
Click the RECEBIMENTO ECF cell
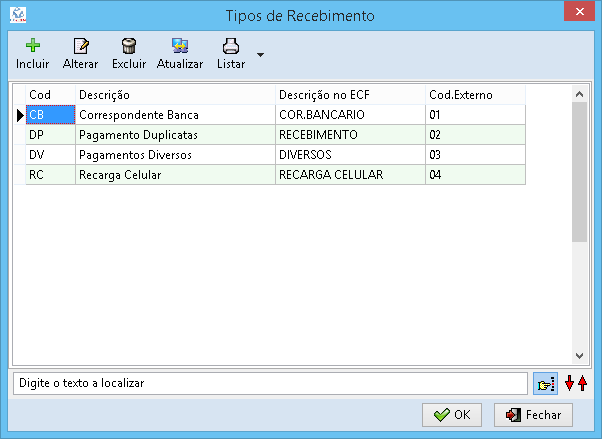pyautogui.click(x=351, y=135)
